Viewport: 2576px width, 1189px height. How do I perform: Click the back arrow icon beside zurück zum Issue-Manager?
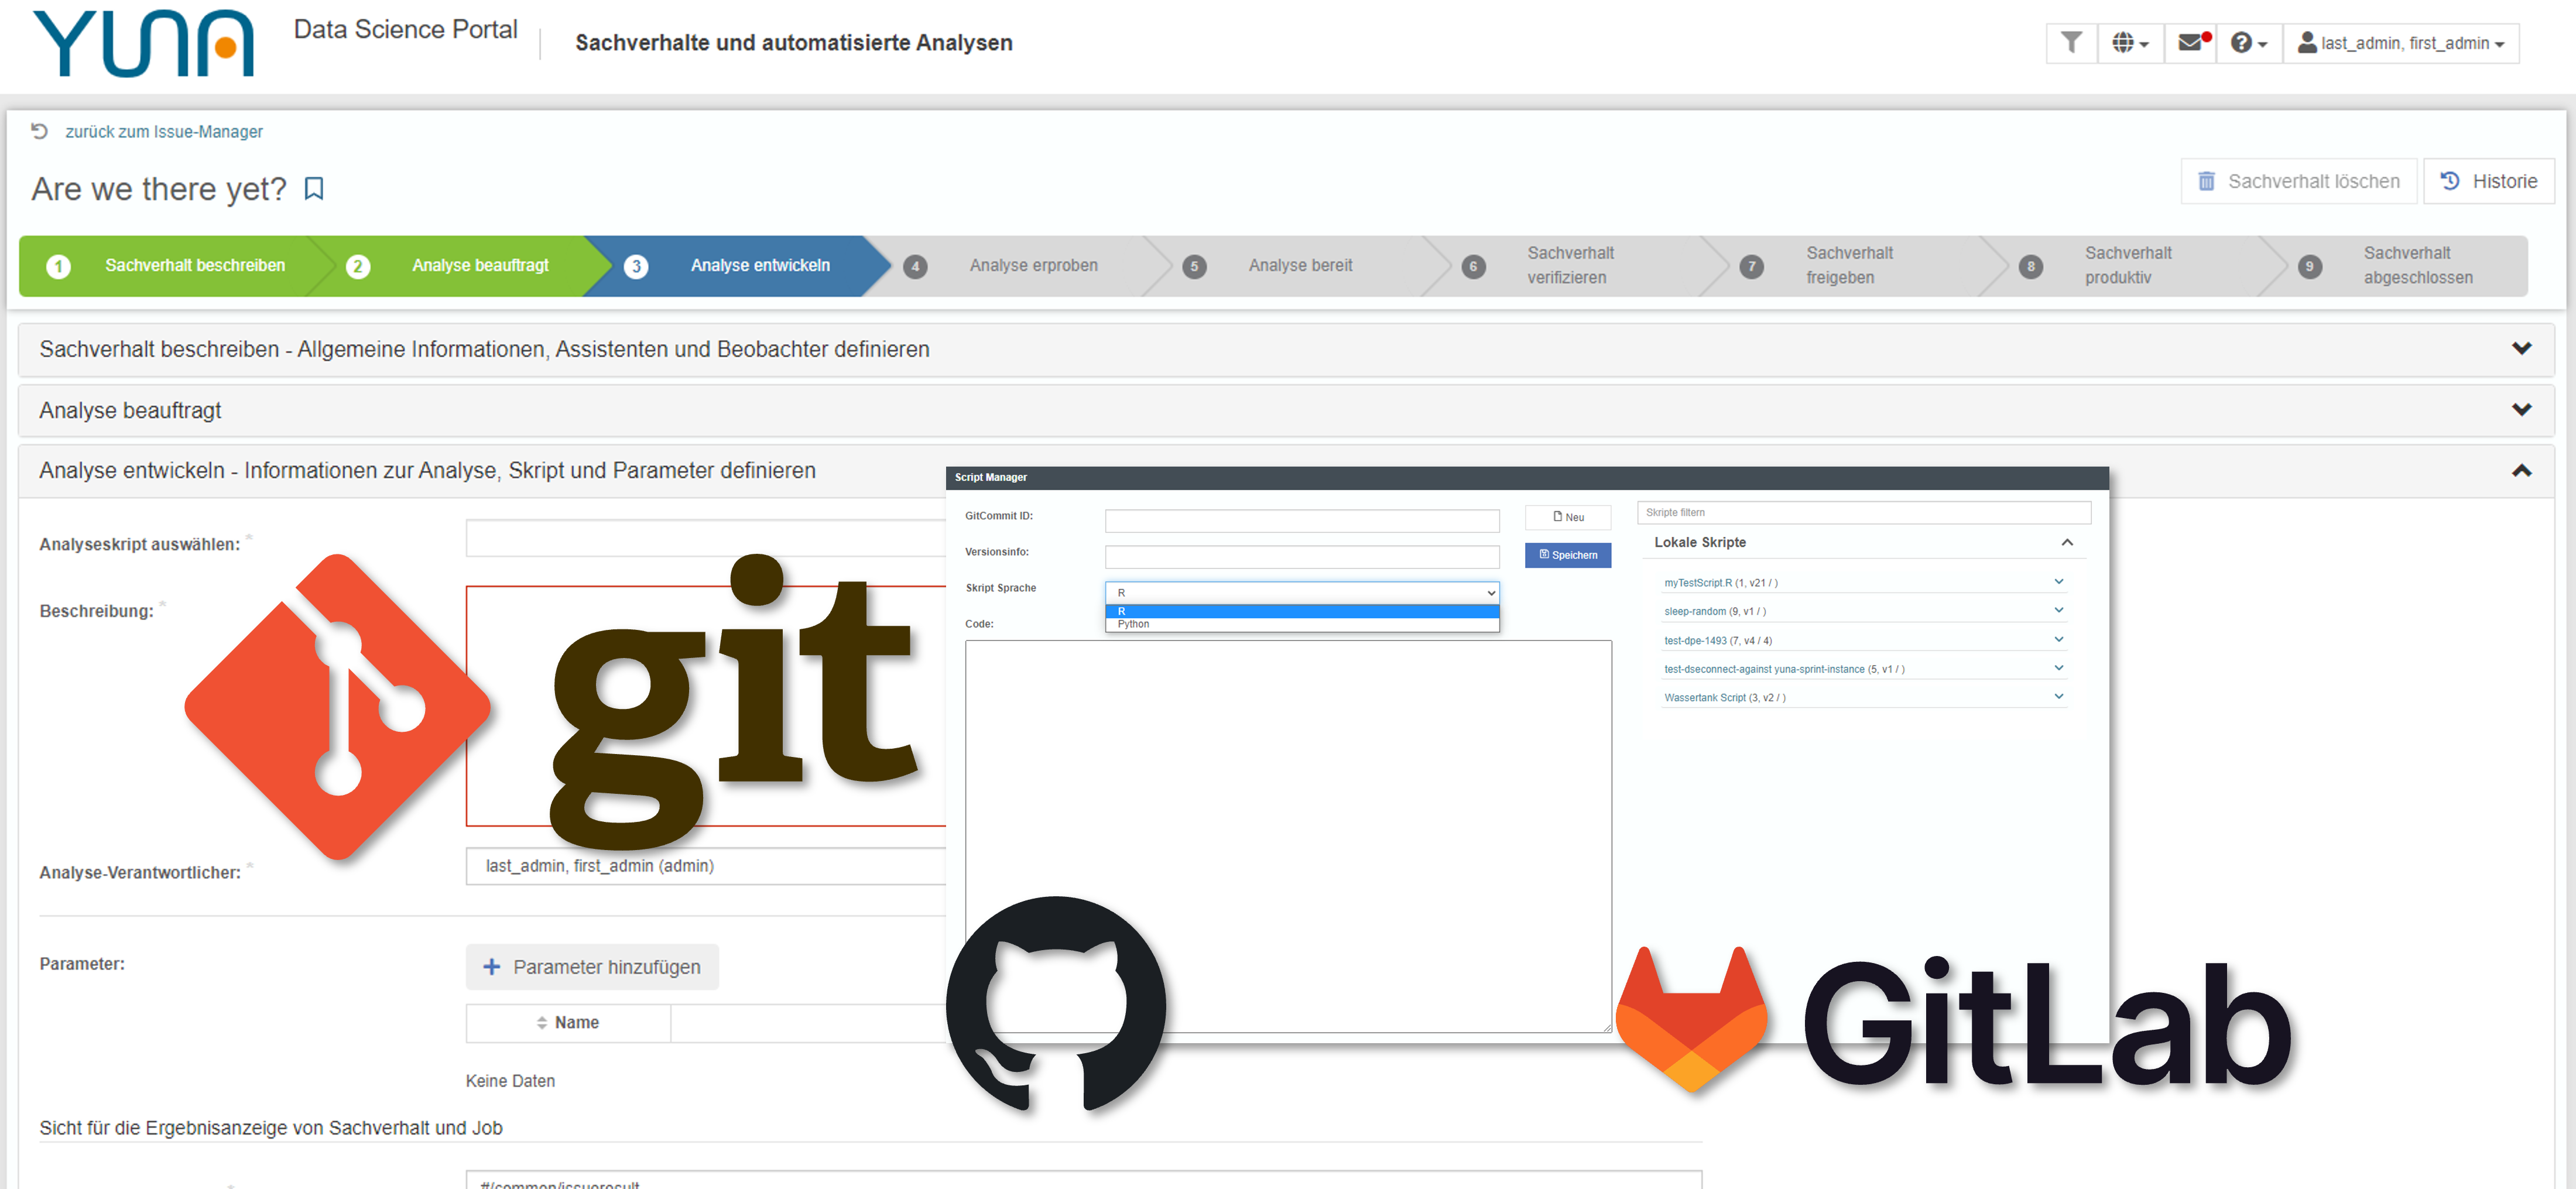point(39,131)
